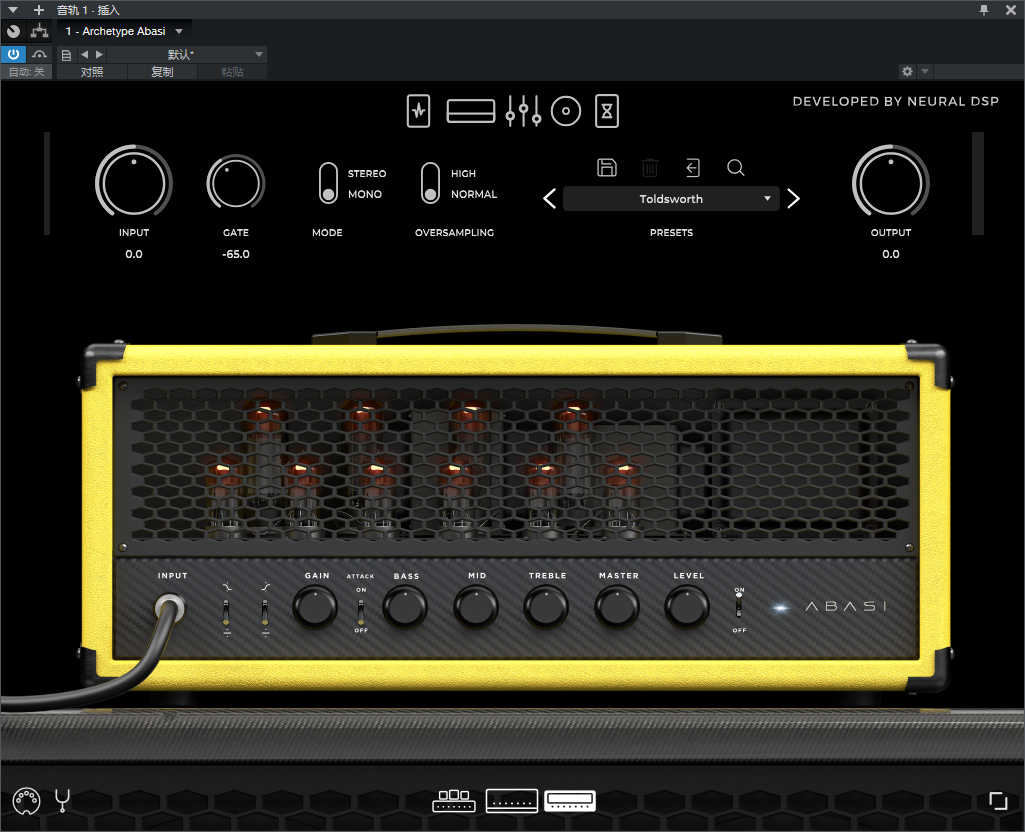Screen dimensions: 1025x832
Task: Toggle the amp high-cut filter switch
Action: point(265,612)
